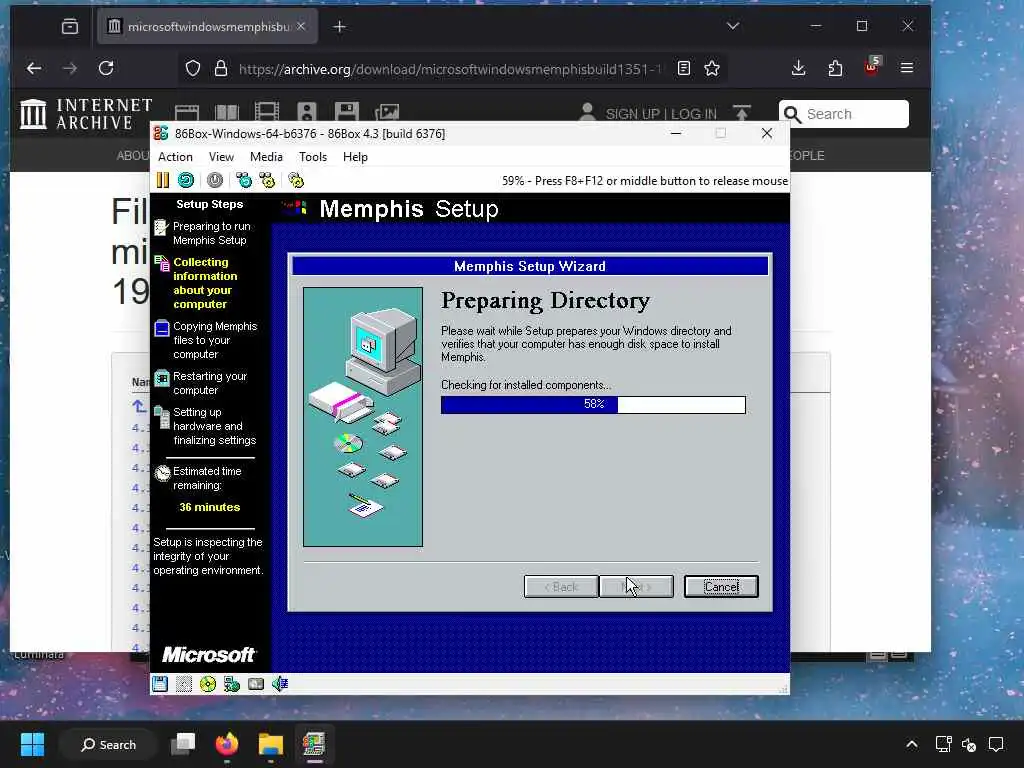Switch to Firefox from taskbar

click(x=227, y=744)
